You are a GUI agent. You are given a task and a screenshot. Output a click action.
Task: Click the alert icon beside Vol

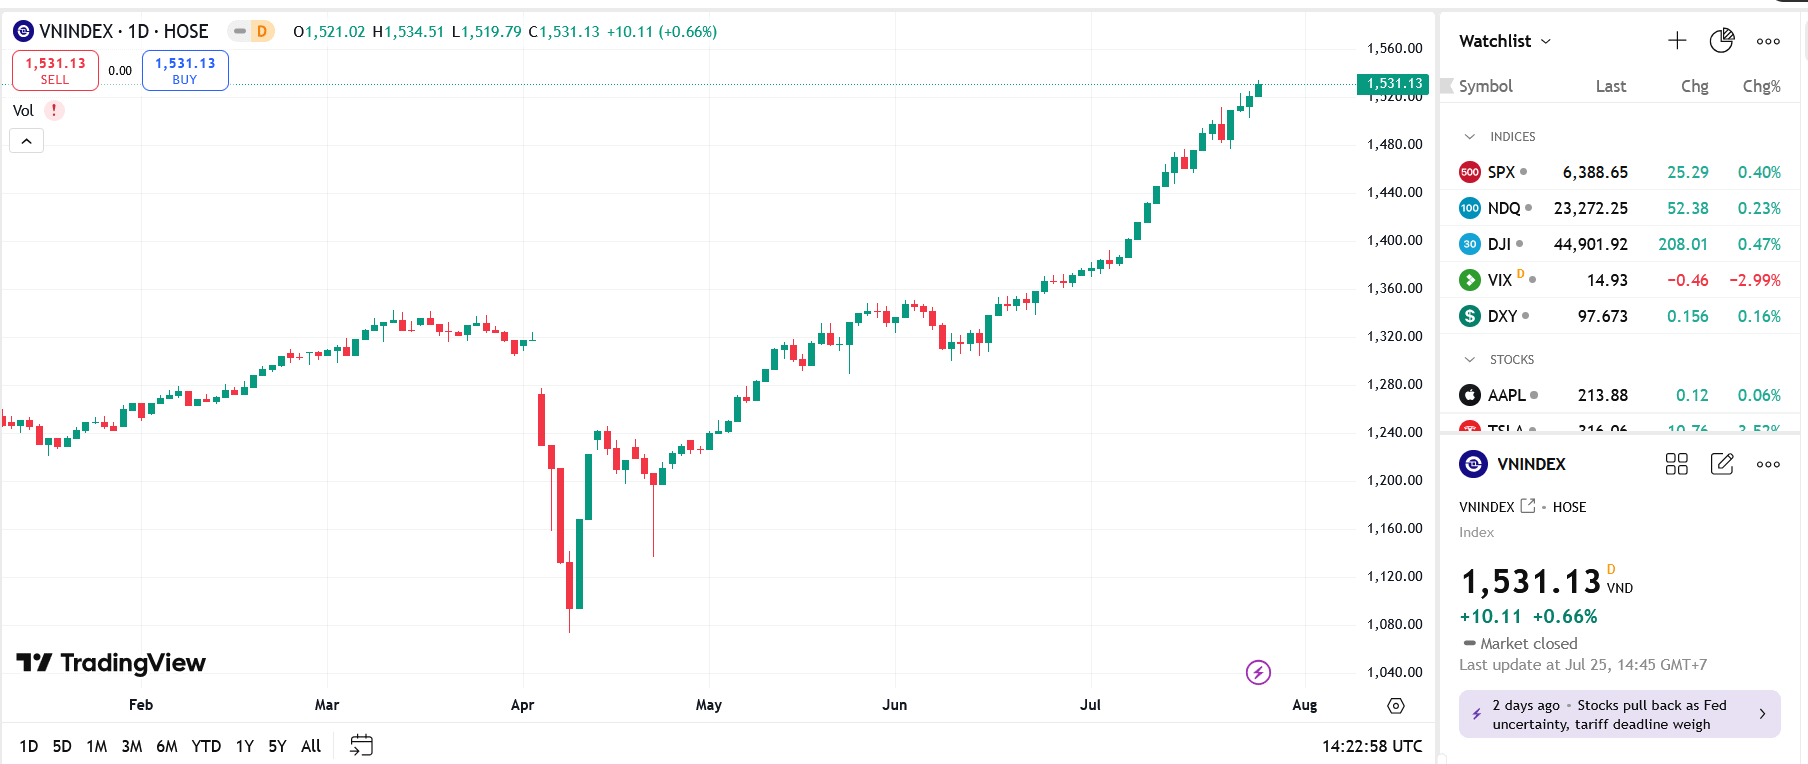55,110
